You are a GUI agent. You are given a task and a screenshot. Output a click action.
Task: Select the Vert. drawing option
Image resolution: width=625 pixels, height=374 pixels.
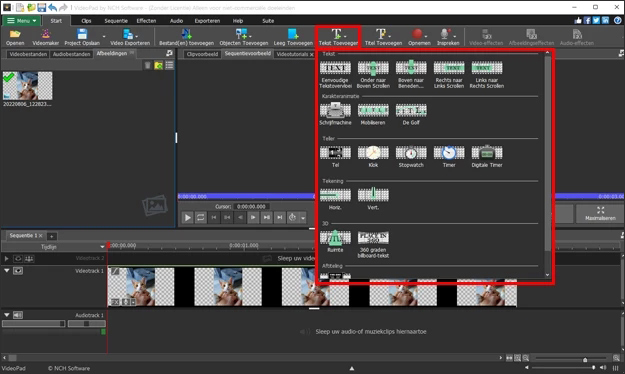pyautogui.click(x=373, y=199)
